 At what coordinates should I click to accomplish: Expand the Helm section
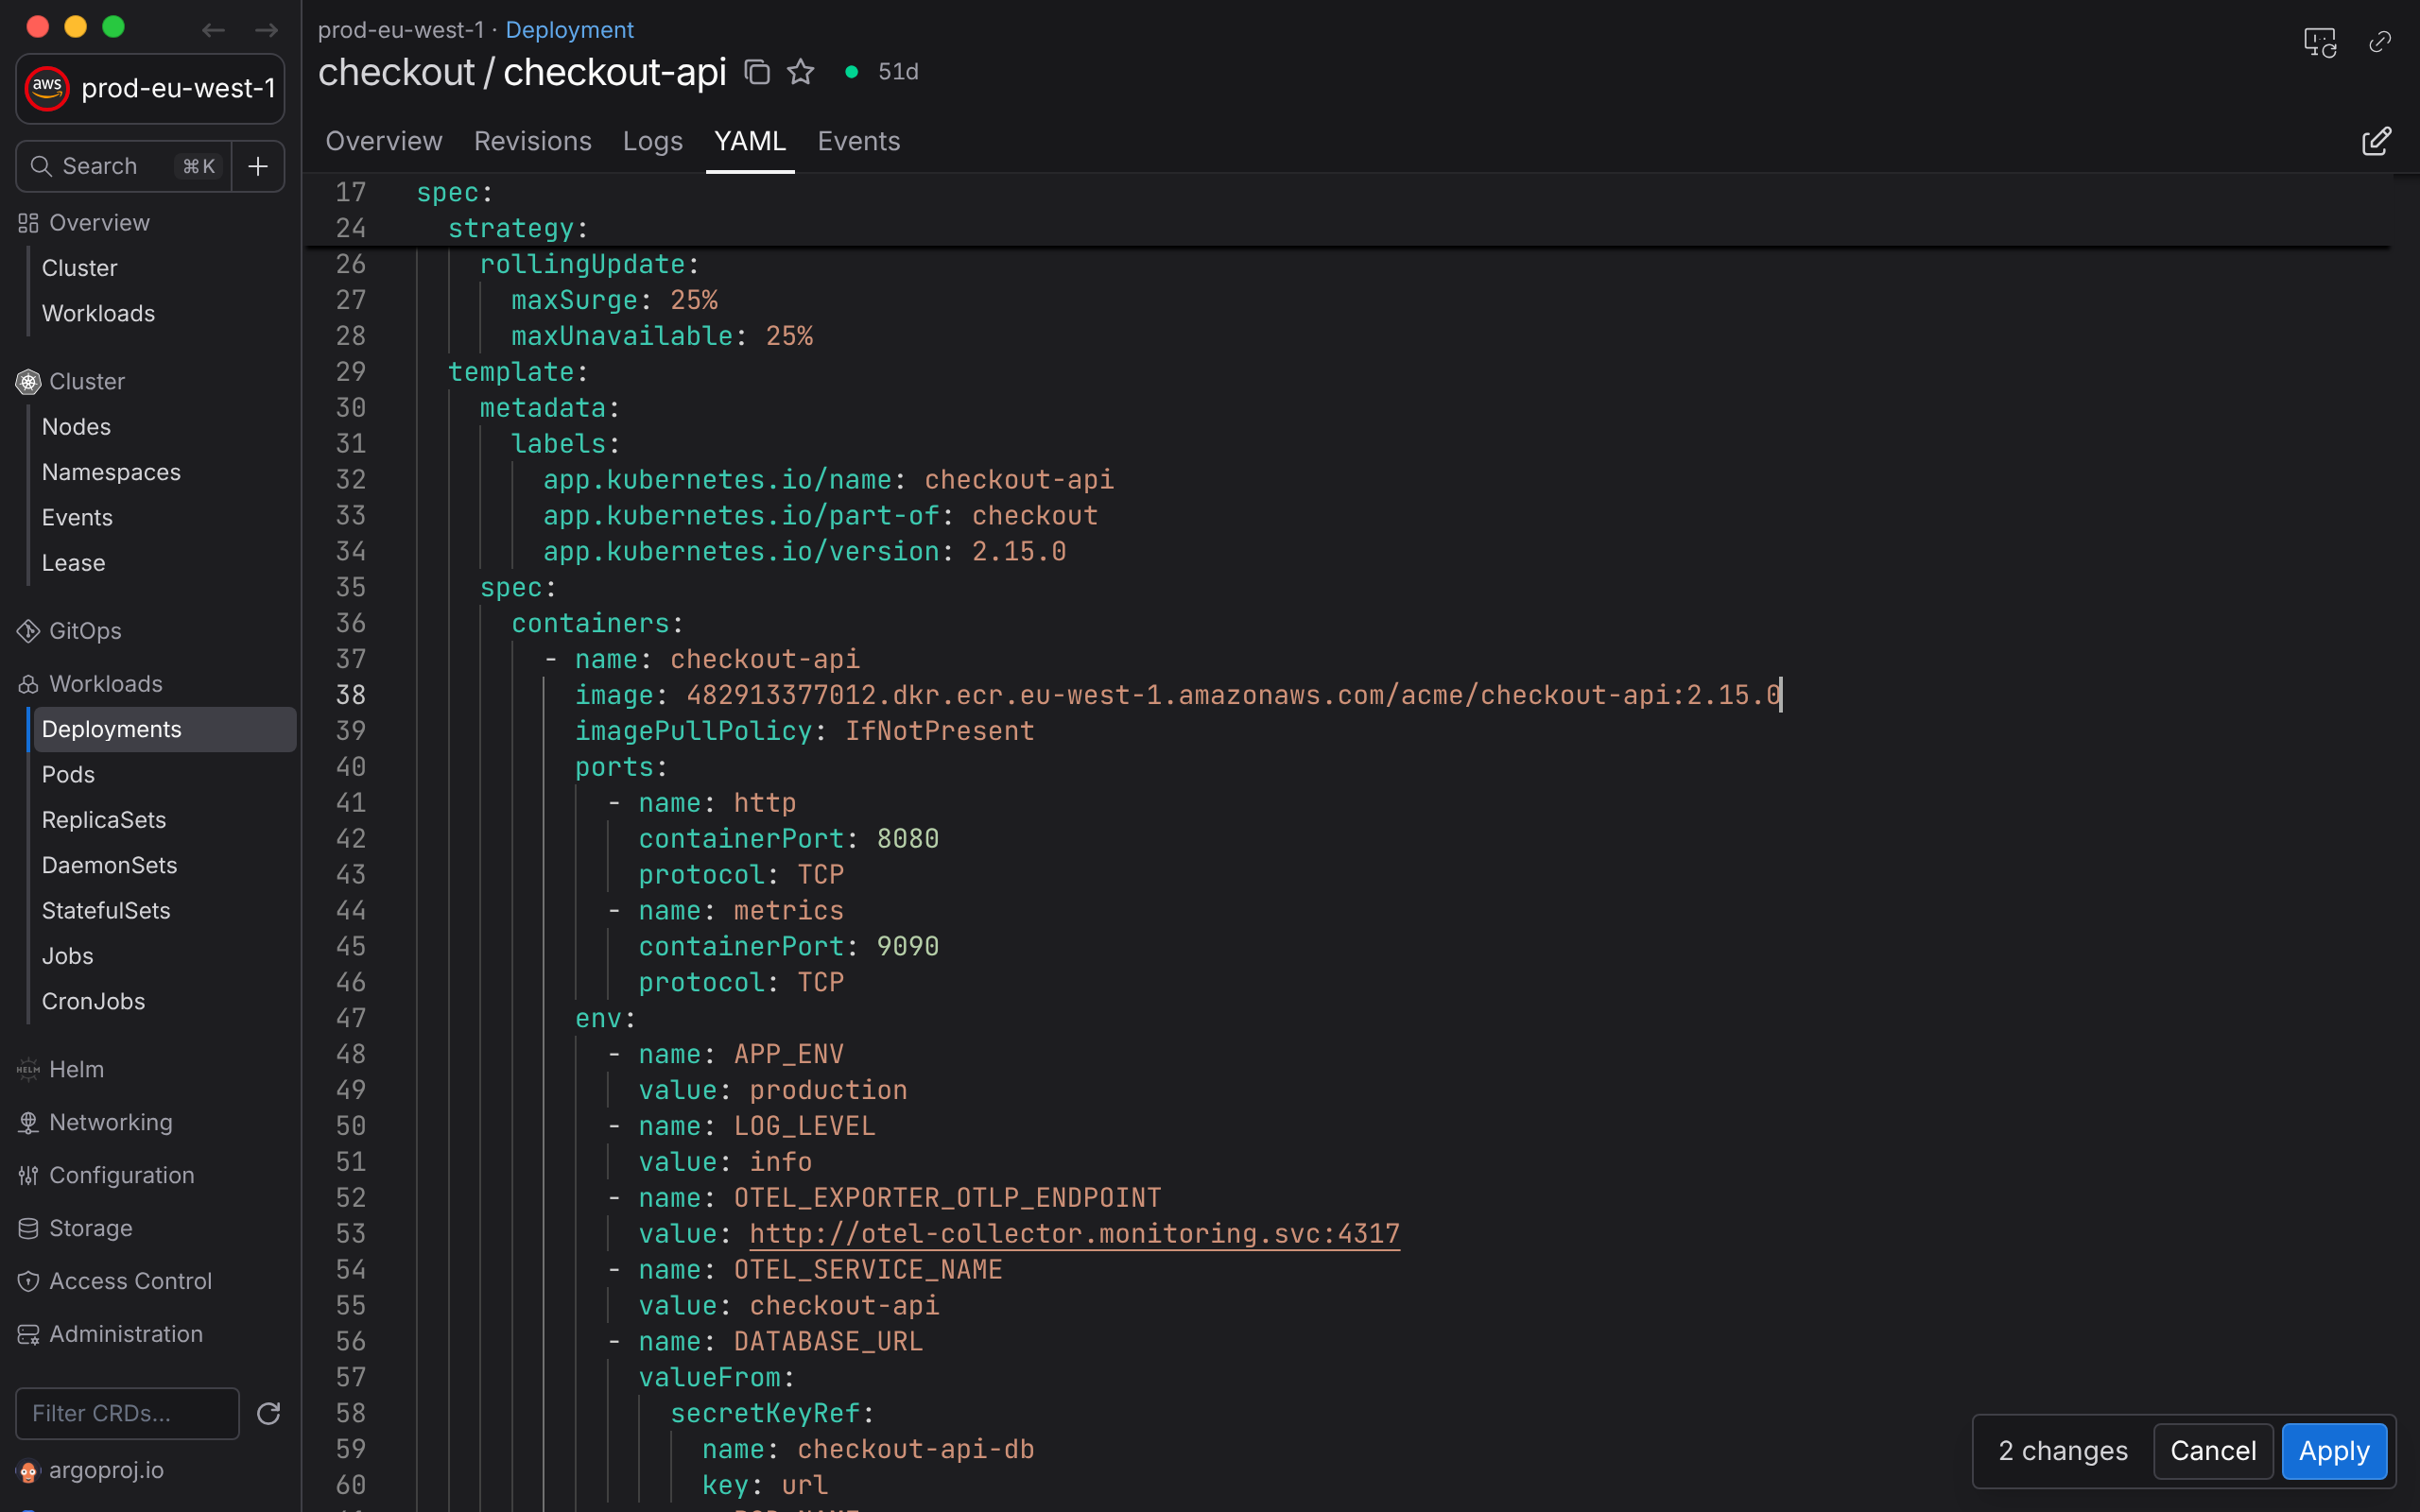[77, 1069]
